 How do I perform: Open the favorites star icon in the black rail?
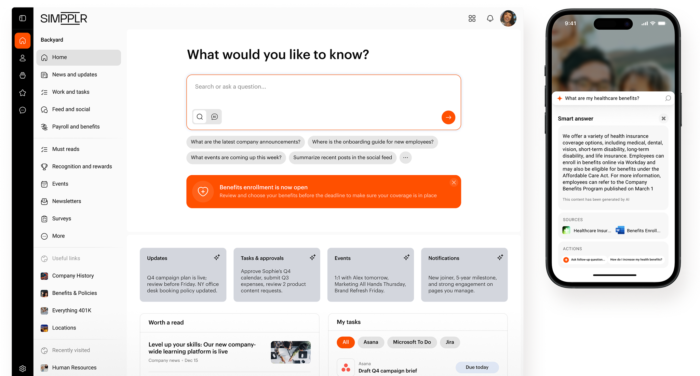pos(22,93)
